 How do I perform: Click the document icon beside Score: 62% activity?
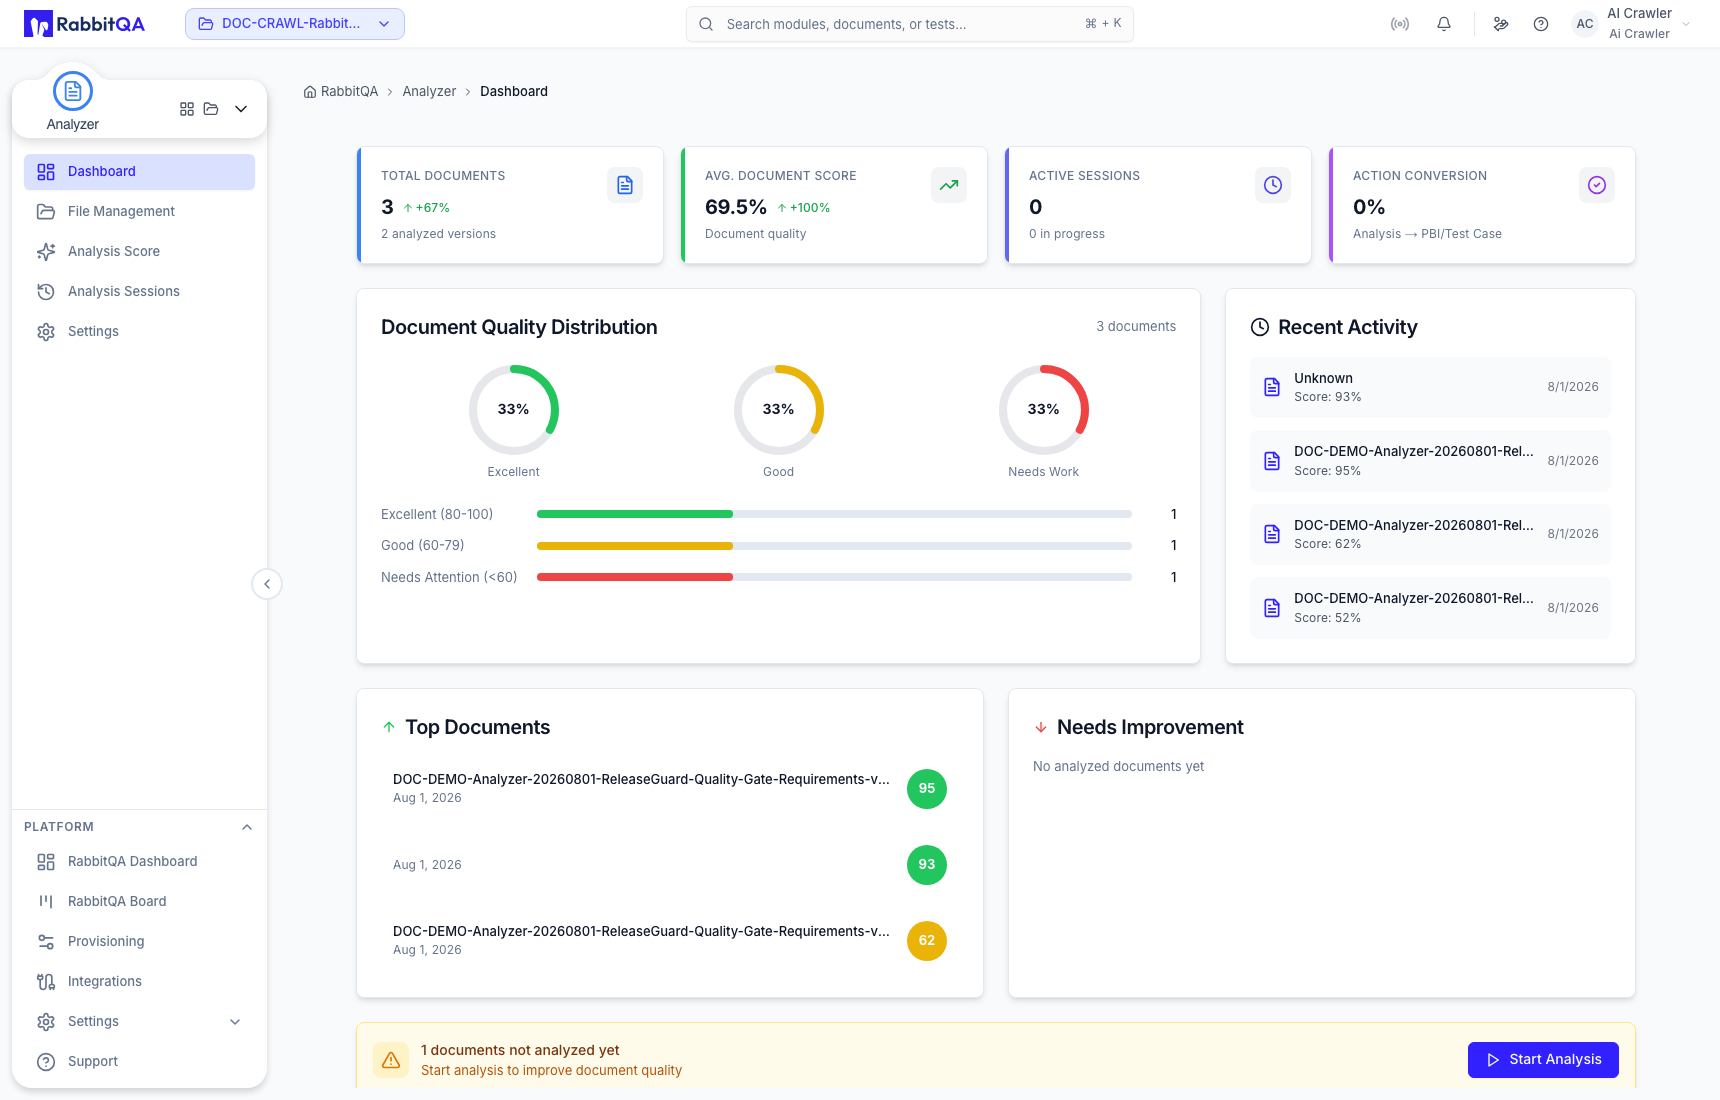[1272, 534]
